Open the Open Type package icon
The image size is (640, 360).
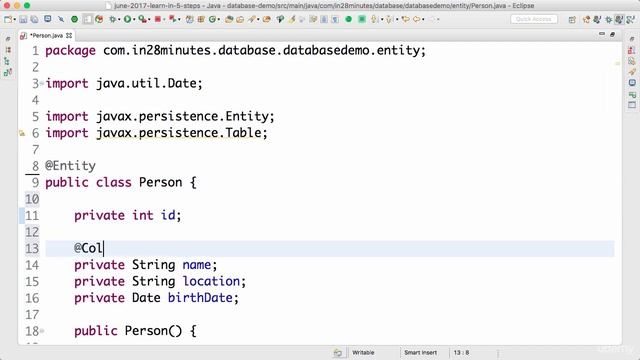pyautogui.click(x=229, y=19)
